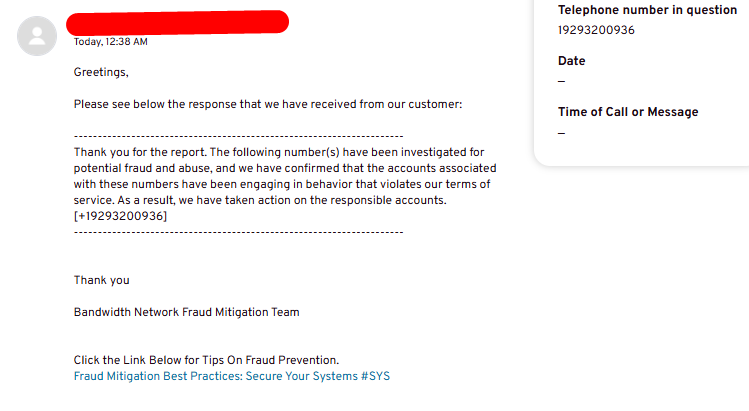Viewport: 749px width, 411px height.
Task: Click the Date field label
Action: 571,61
